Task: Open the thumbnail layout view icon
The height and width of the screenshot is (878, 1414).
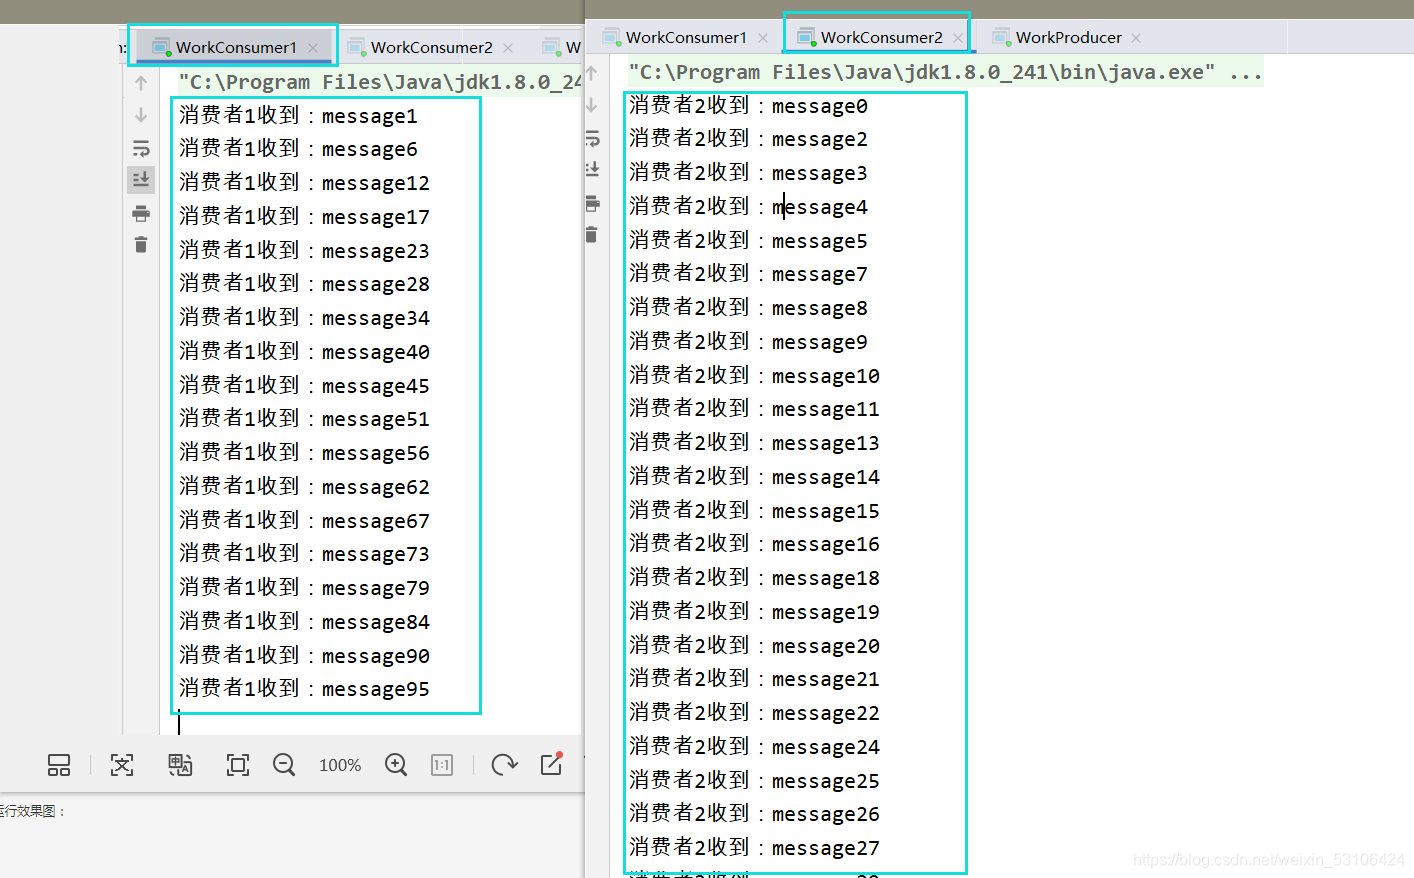Action: click(59, 765)
